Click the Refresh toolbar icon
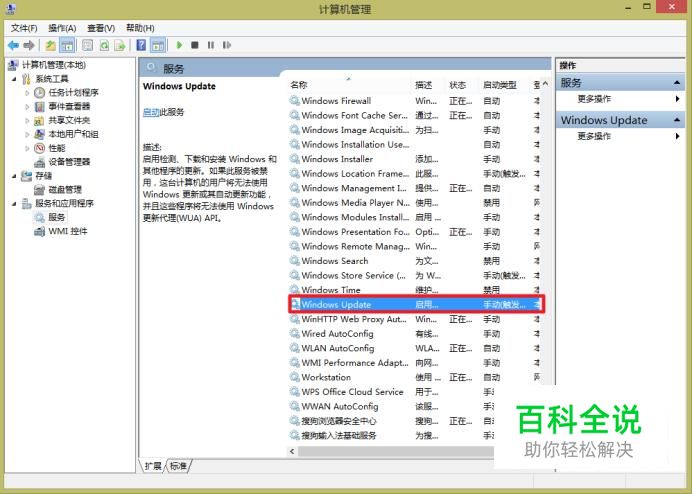 [104, 45]
